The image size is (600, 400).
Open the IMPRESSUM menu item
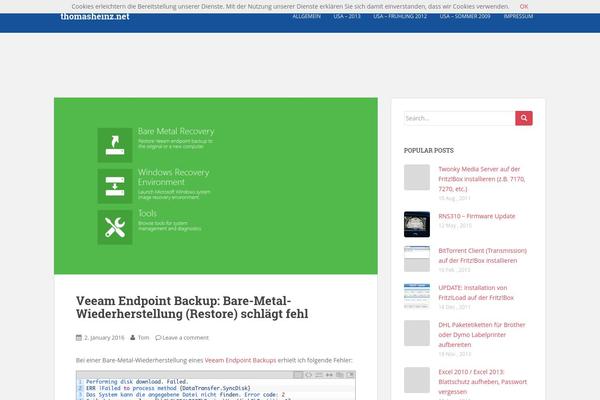tap(518, 16)
